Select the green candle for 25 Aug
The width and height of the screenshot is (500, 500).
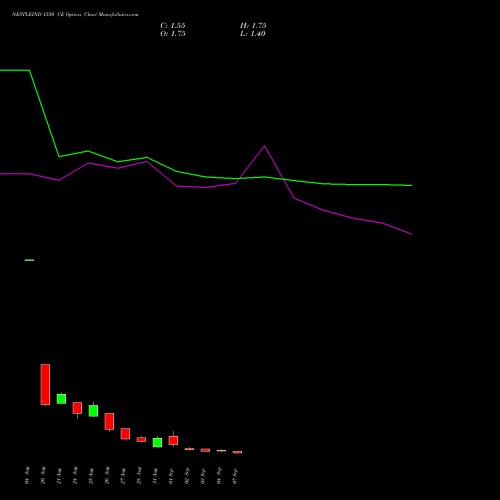(x=93, y=410)
